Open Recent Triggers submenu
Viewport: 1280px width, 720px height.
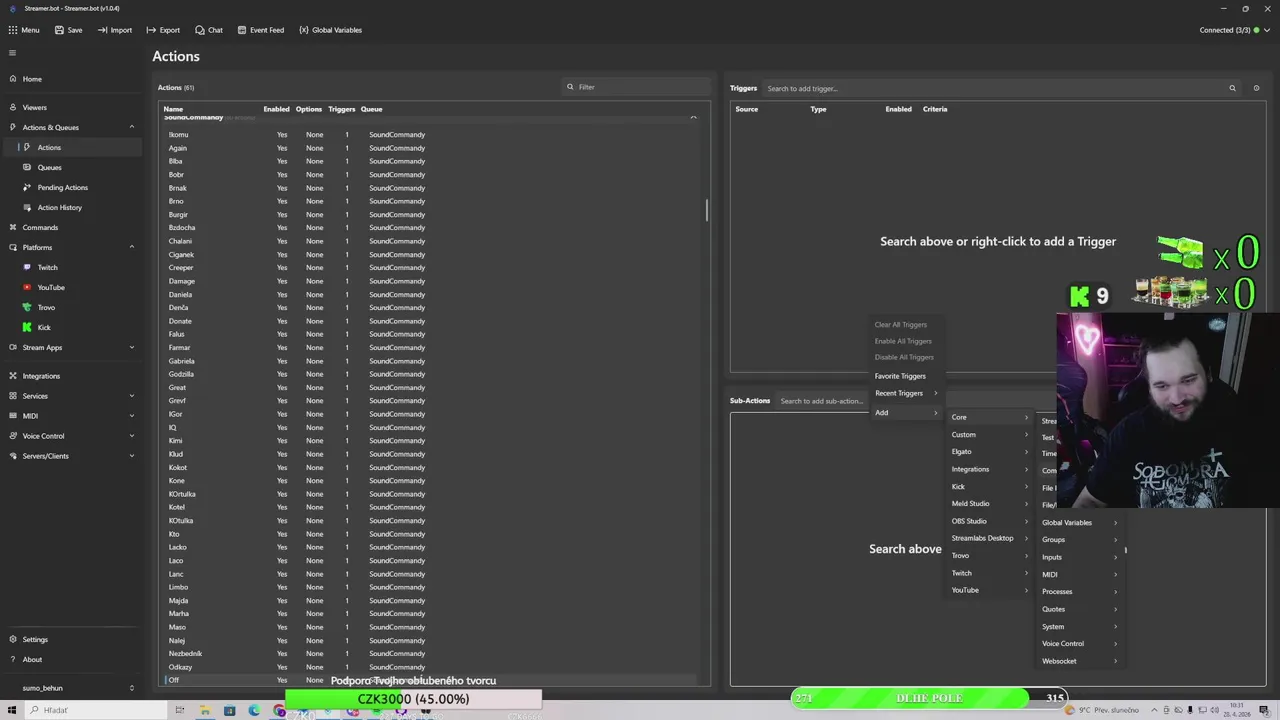905,393
